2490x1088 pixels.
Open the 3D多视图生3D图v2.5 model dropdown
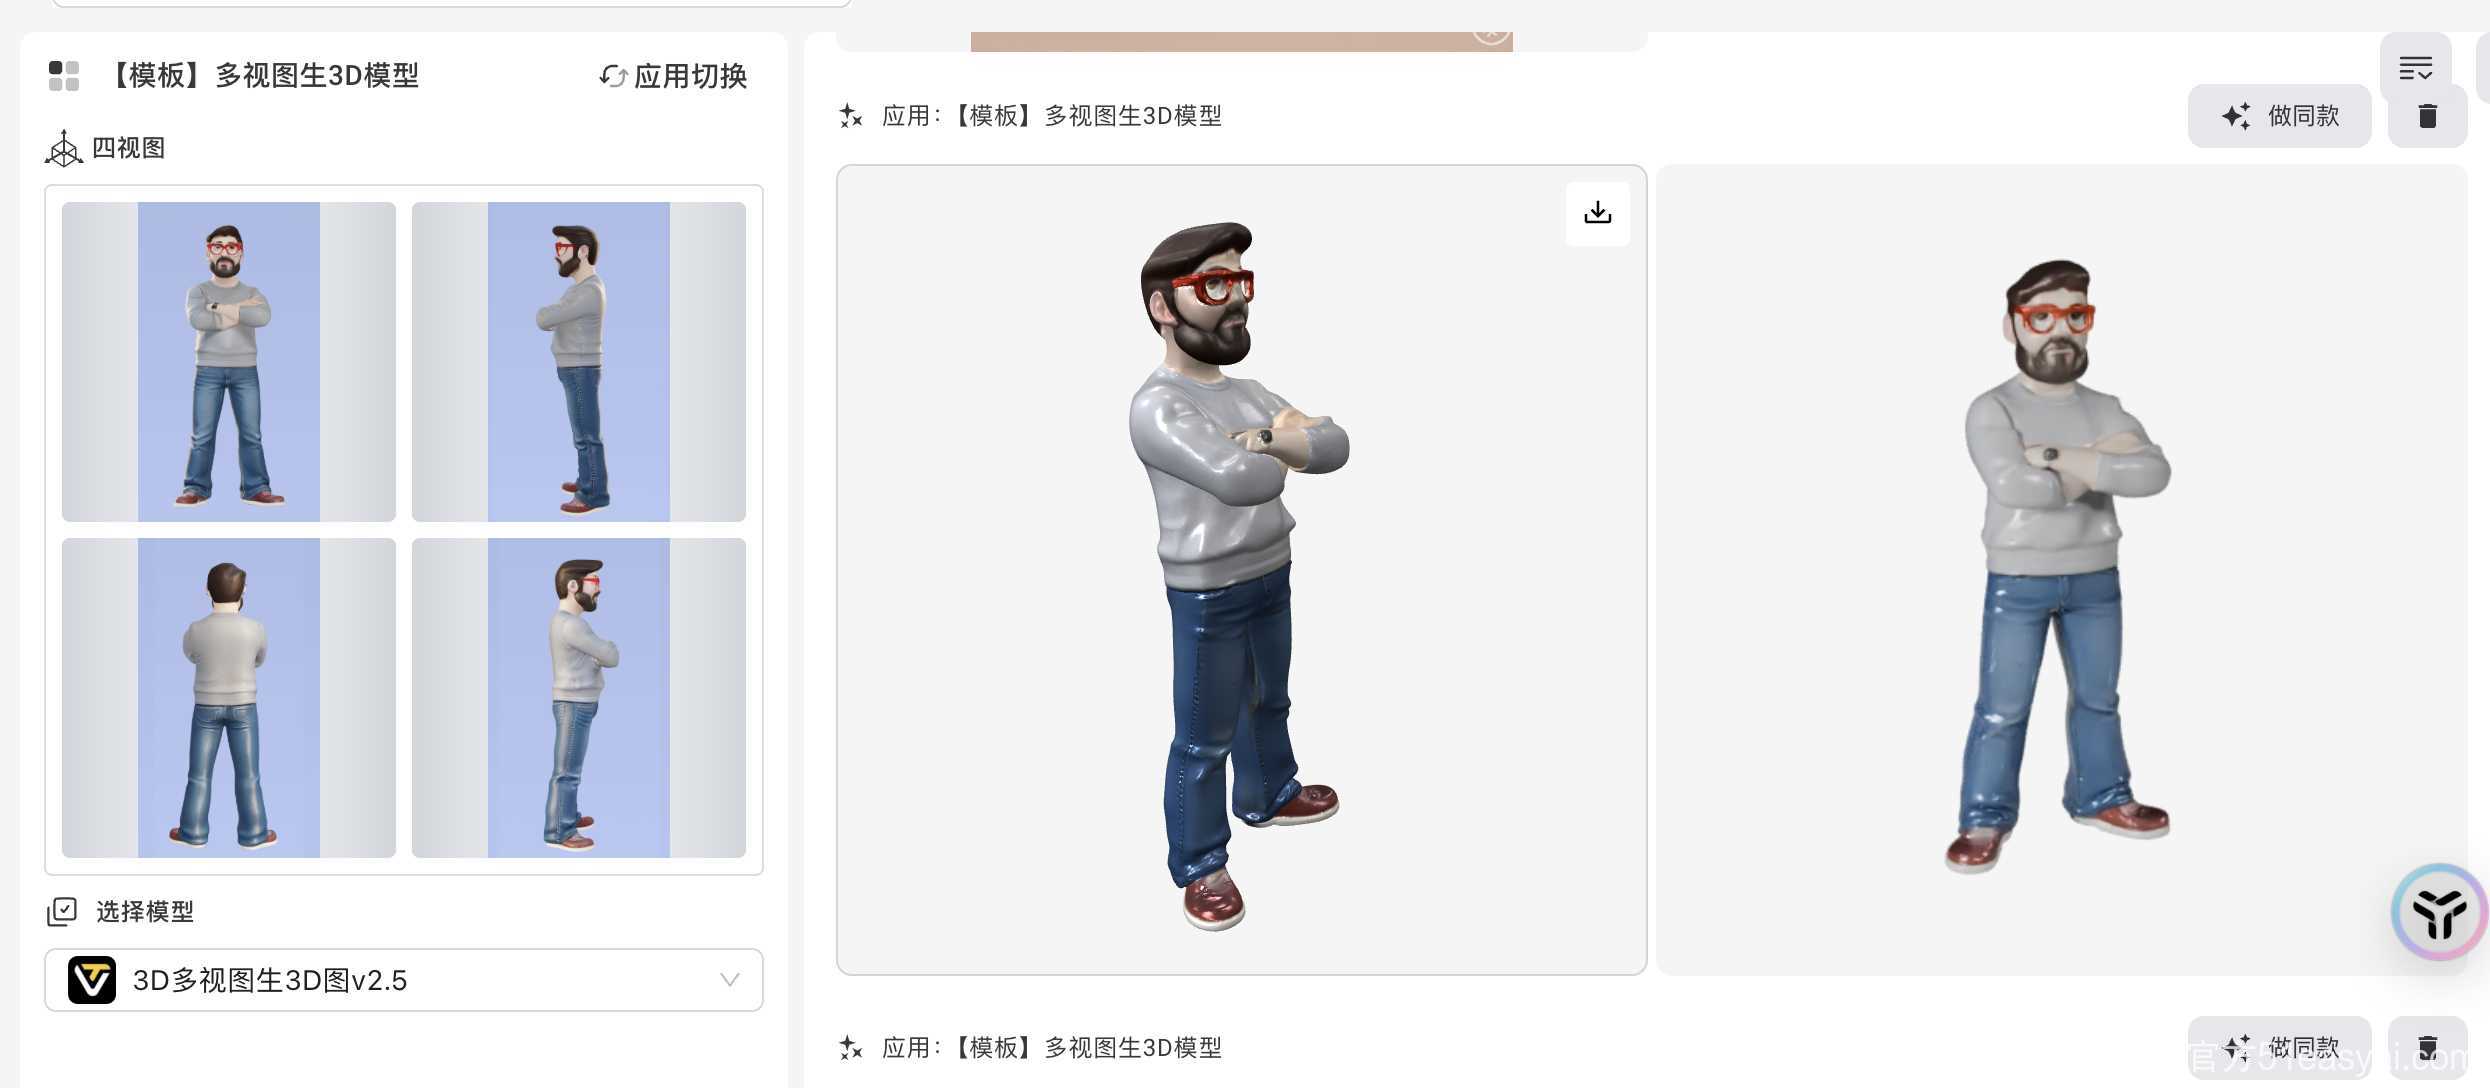[x=404, y=980]
